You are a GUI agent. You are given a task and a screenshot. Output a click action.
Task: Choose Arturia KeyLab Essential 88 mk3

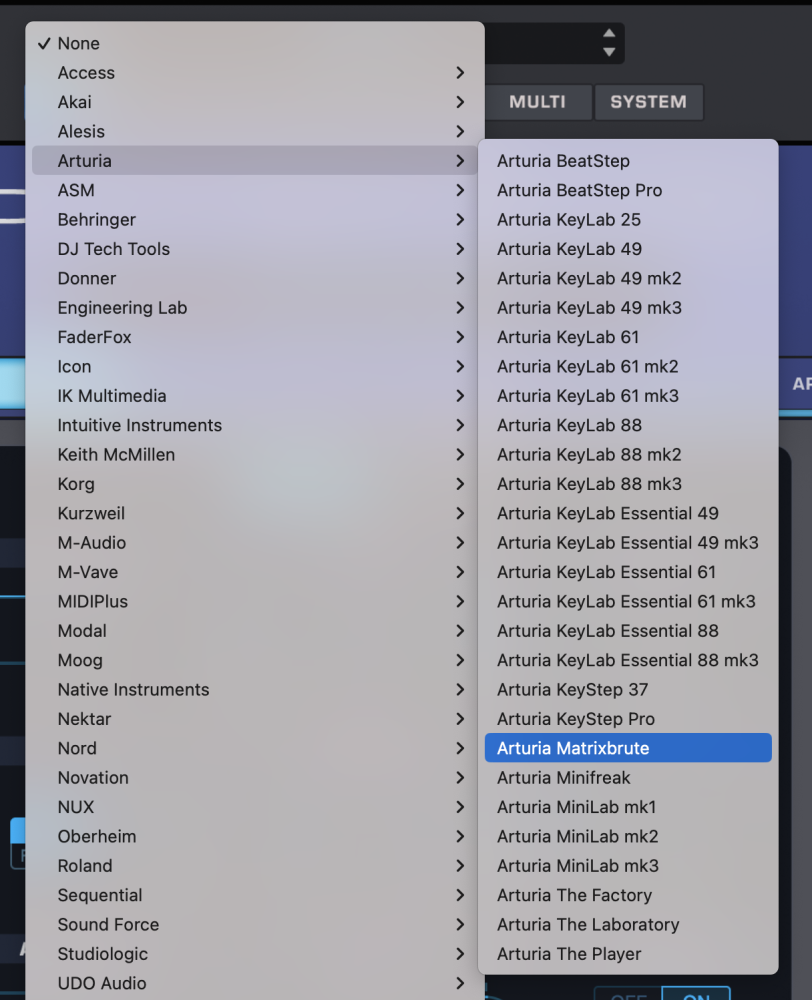pos(628,660)
